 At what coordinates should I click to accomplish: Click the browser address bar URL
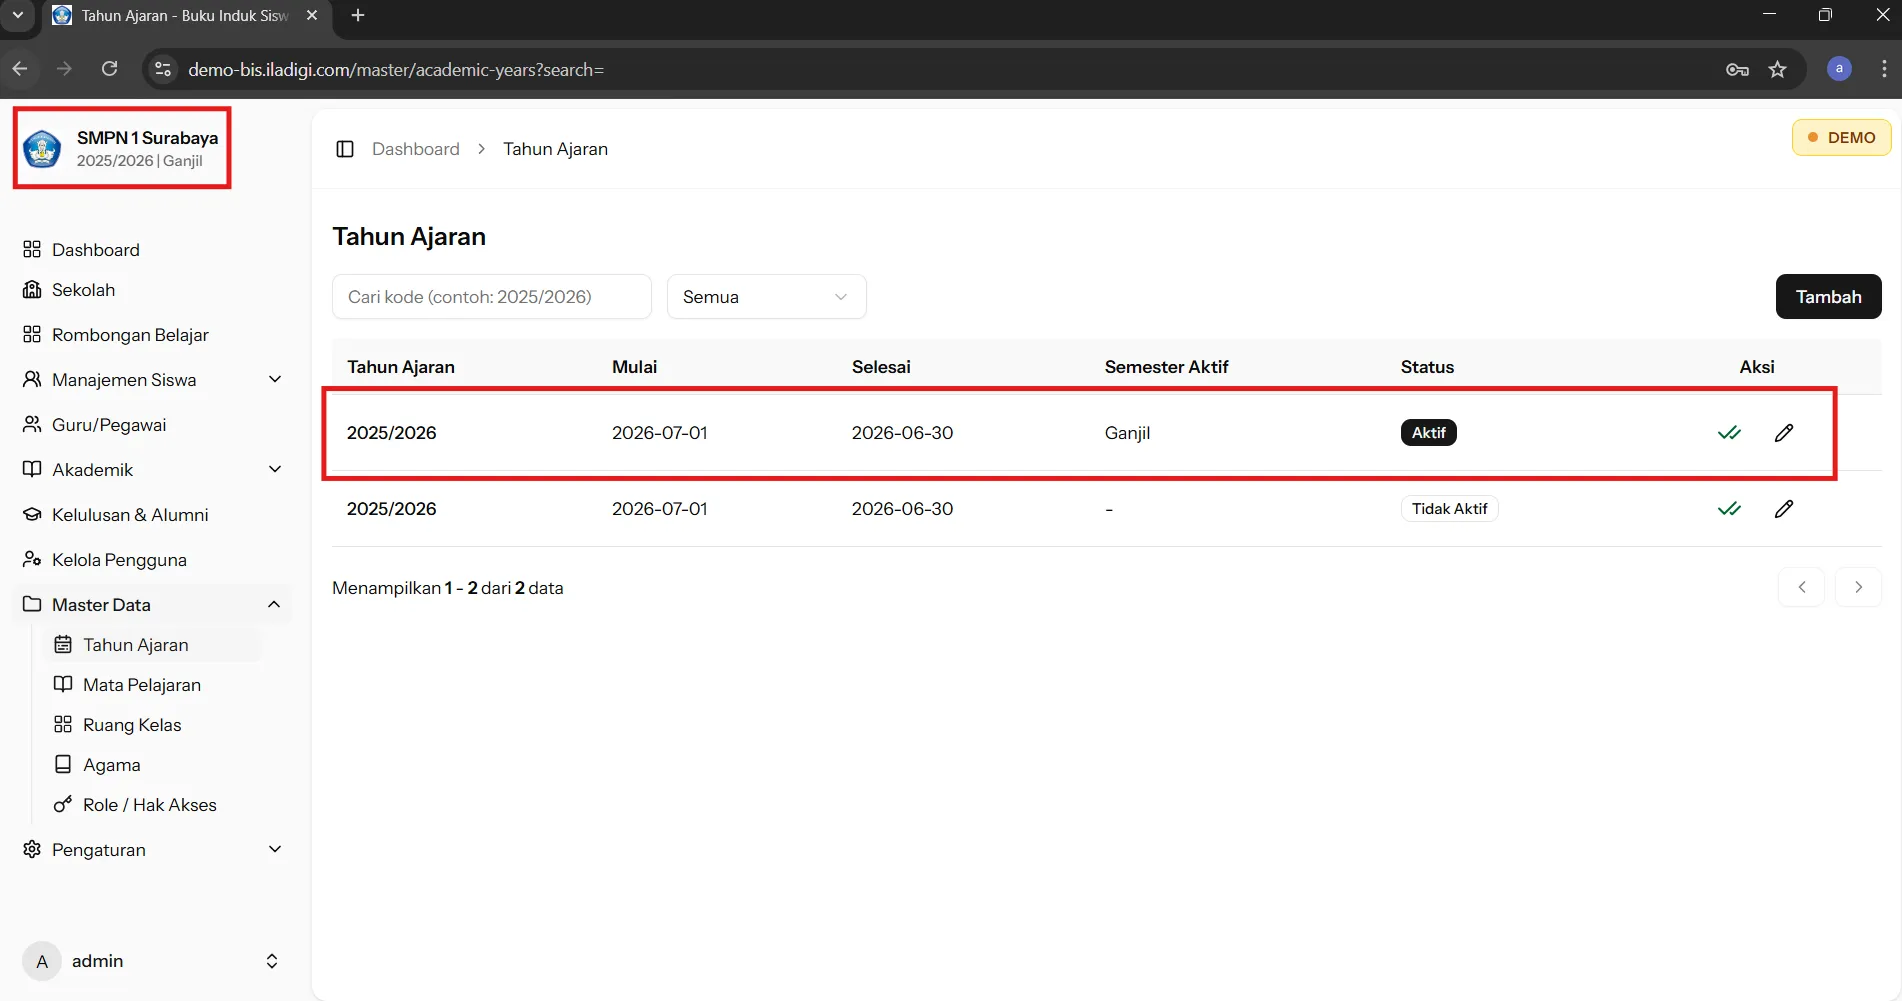point(396,70)
